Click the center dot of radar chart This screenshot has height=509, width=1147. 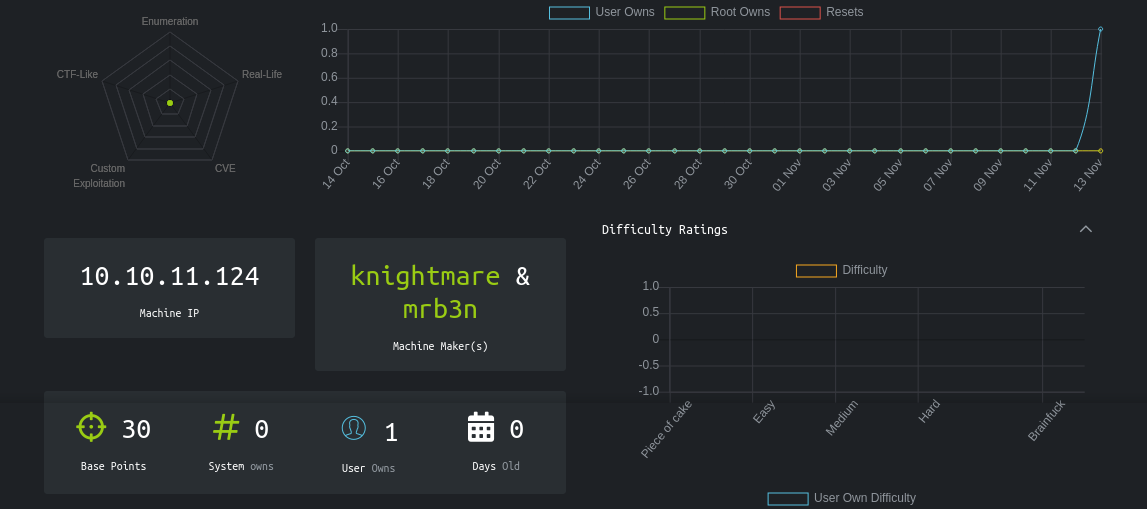170,103
